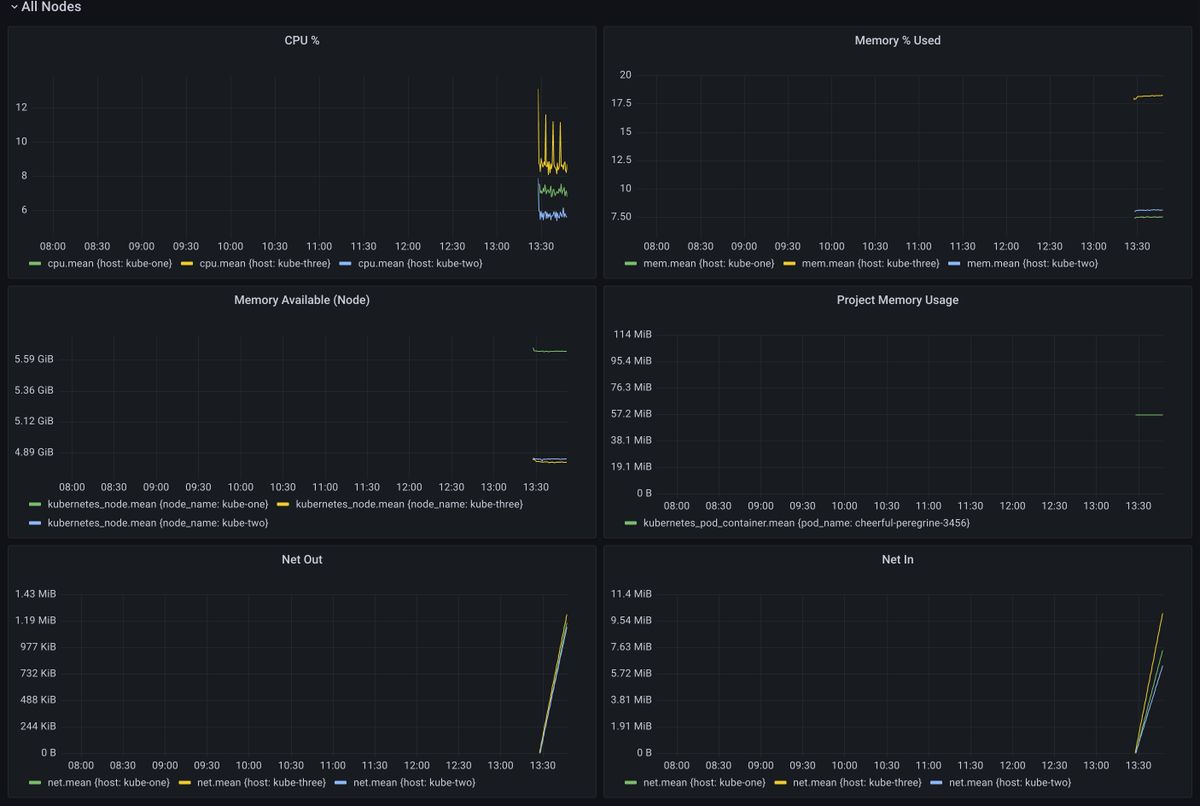Open the Memory Available (Node) panel menu
This screenshot has height=806, width=1200.
coord(301,300)
